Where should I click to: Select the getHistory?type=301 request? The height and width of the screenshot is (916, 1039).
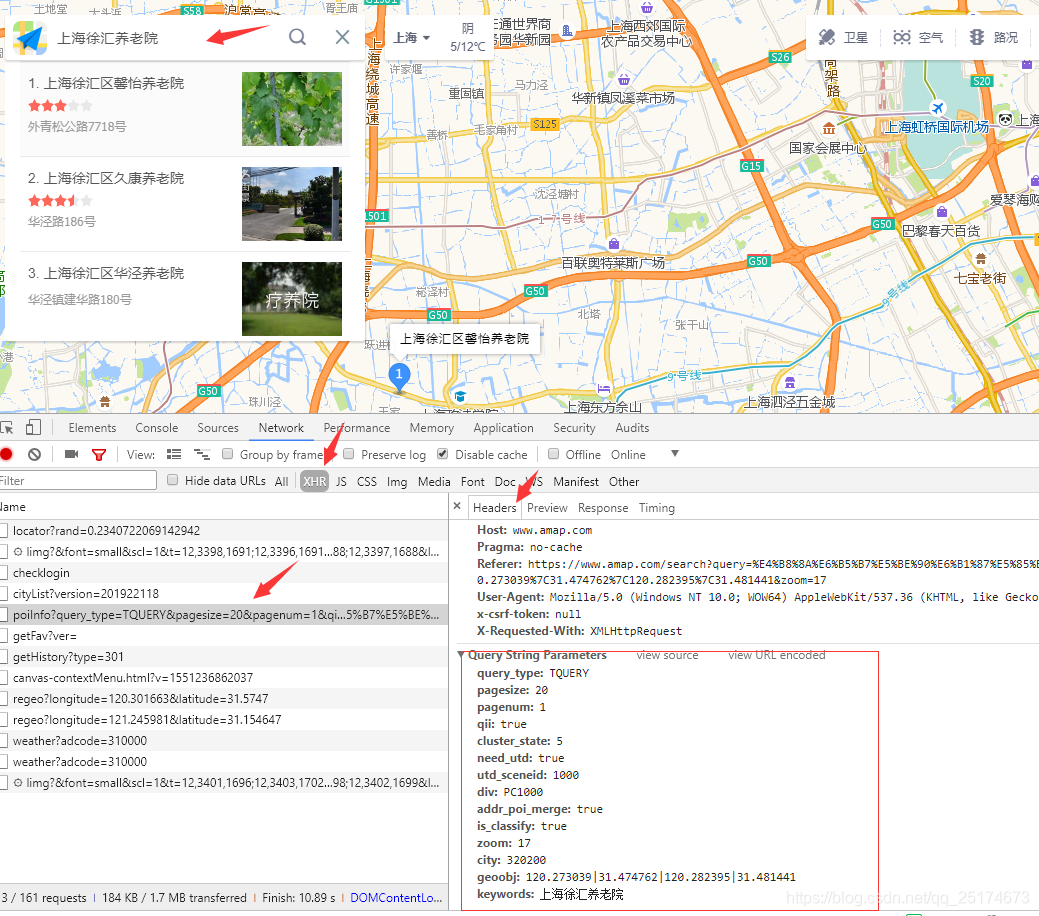click(224, 657)
